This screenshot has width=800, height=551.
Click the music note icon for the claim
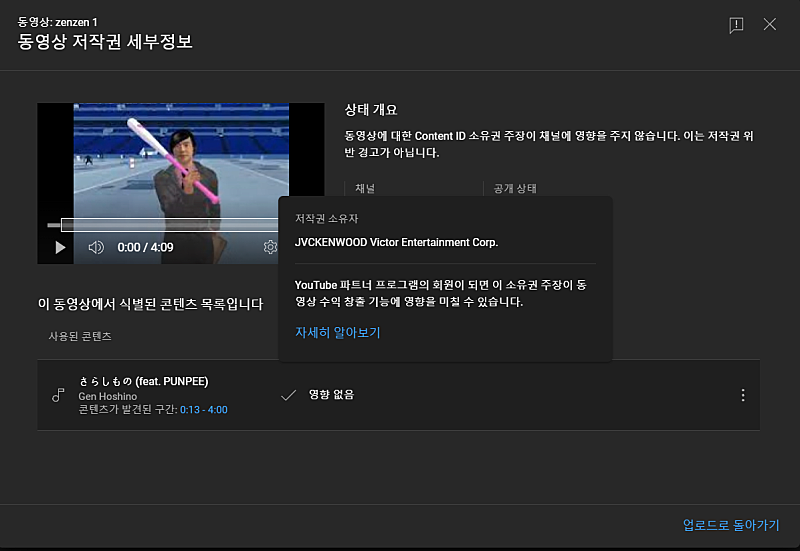(x=58, y=395)
